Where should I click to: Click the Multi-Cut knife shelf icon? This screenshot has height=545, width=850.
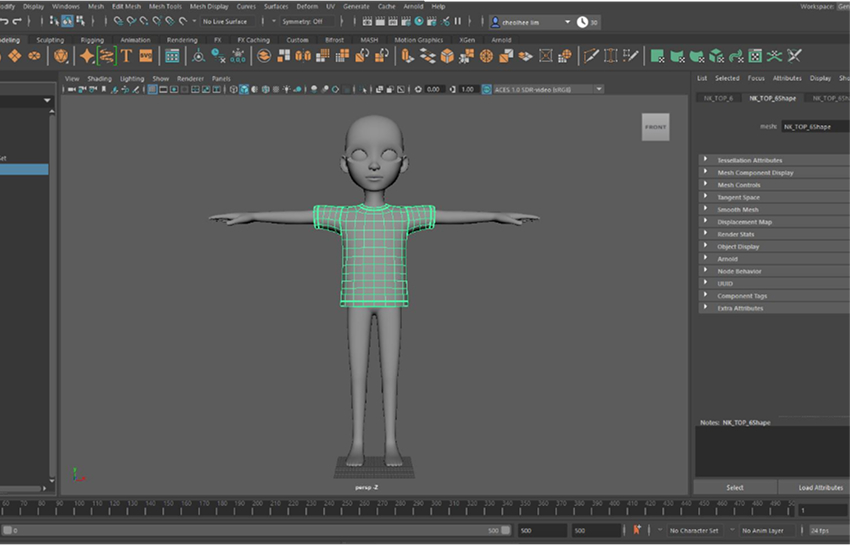(x=590, y=55)
